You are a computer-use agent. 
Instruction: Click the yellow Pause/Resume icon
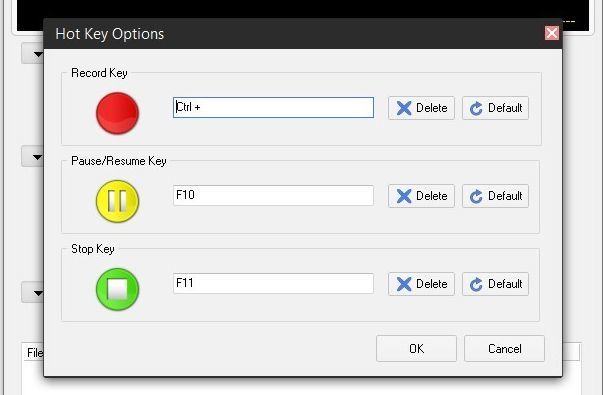[117, 201]
